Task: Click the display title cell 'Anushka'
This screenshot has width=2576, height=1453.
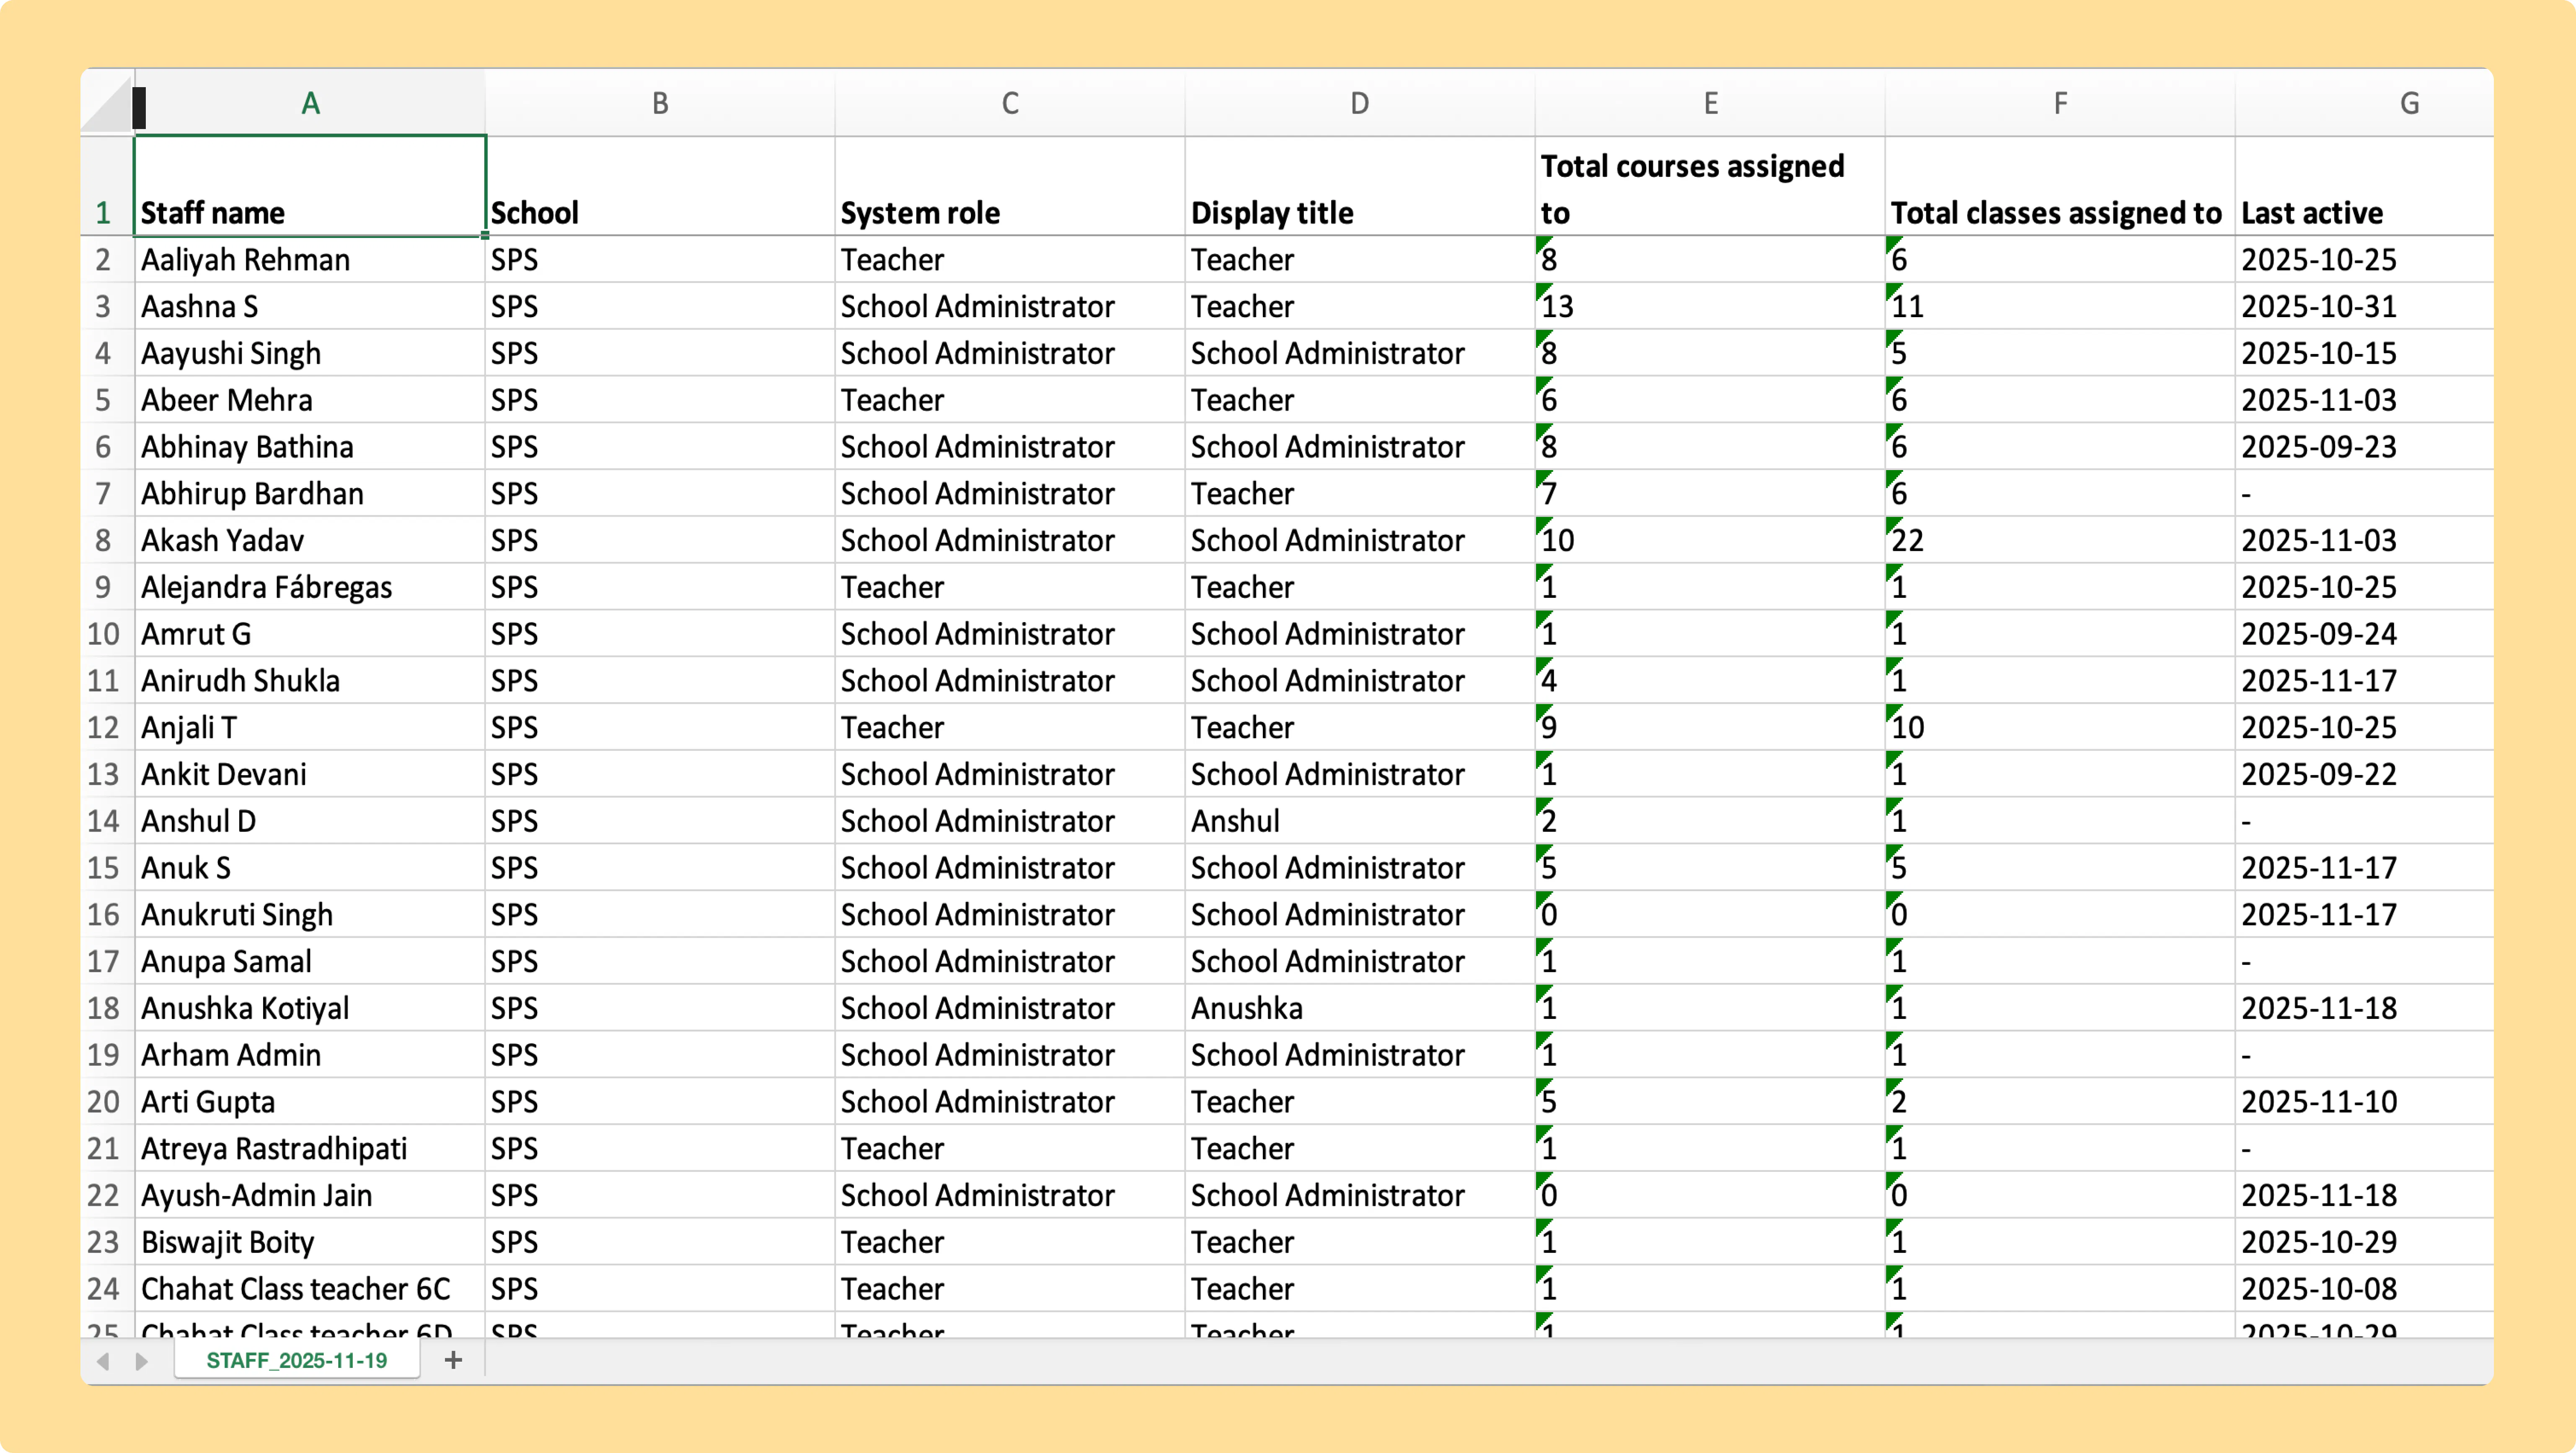Action: pos(1360,1008)
